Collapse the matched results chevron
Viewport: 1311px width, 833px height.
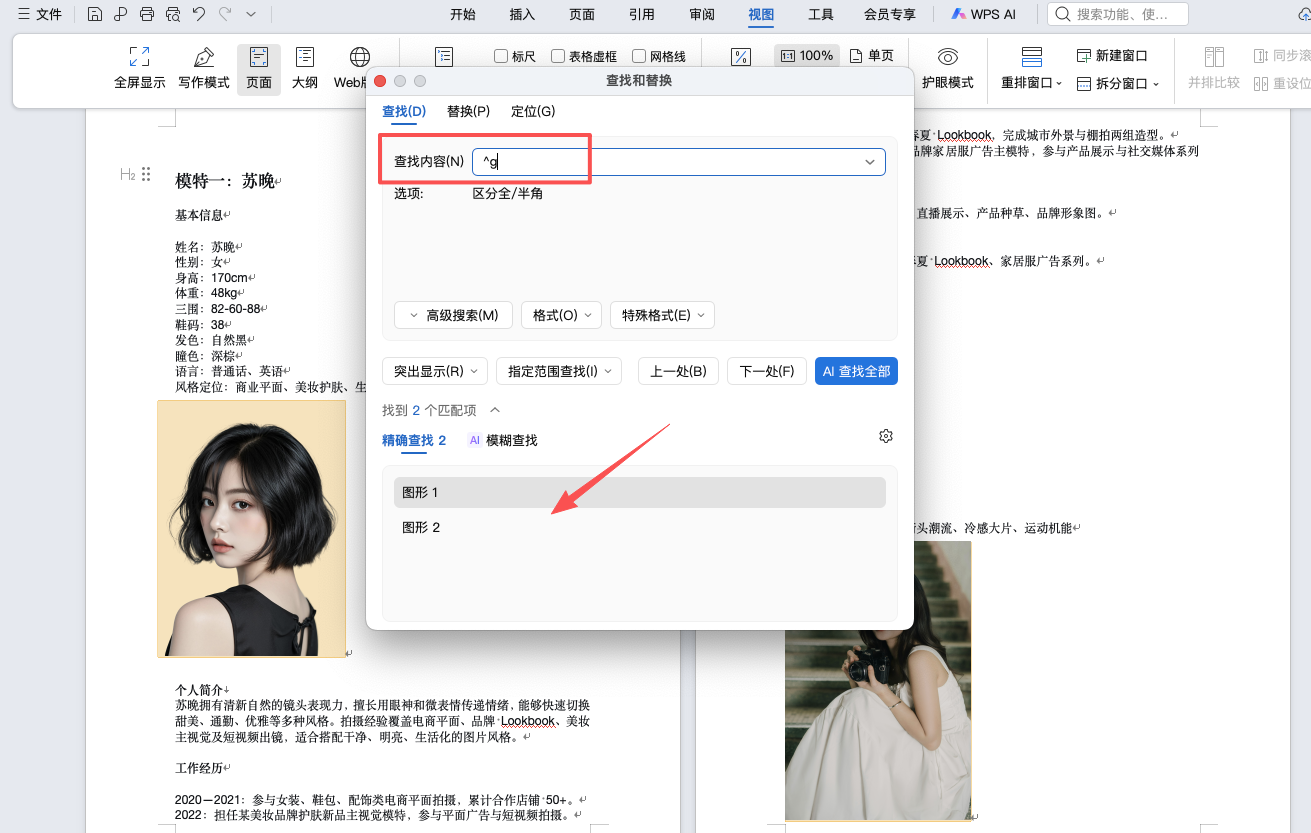pos(494,410)
